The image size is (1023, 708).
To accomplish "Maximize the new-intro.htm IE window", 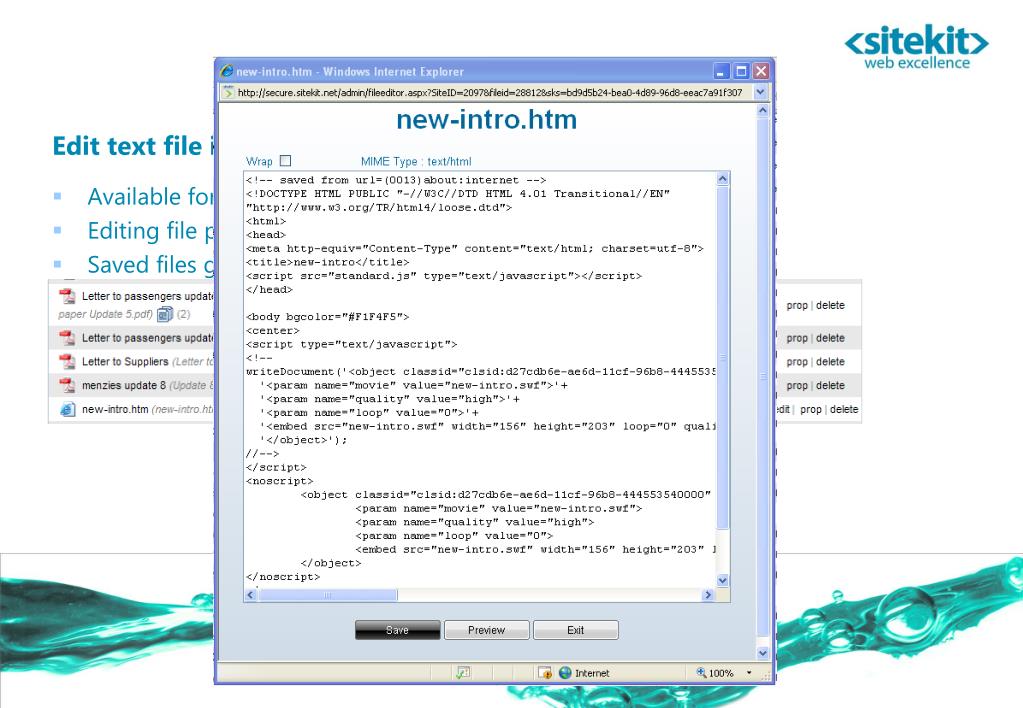I will [x=741, y=71].
